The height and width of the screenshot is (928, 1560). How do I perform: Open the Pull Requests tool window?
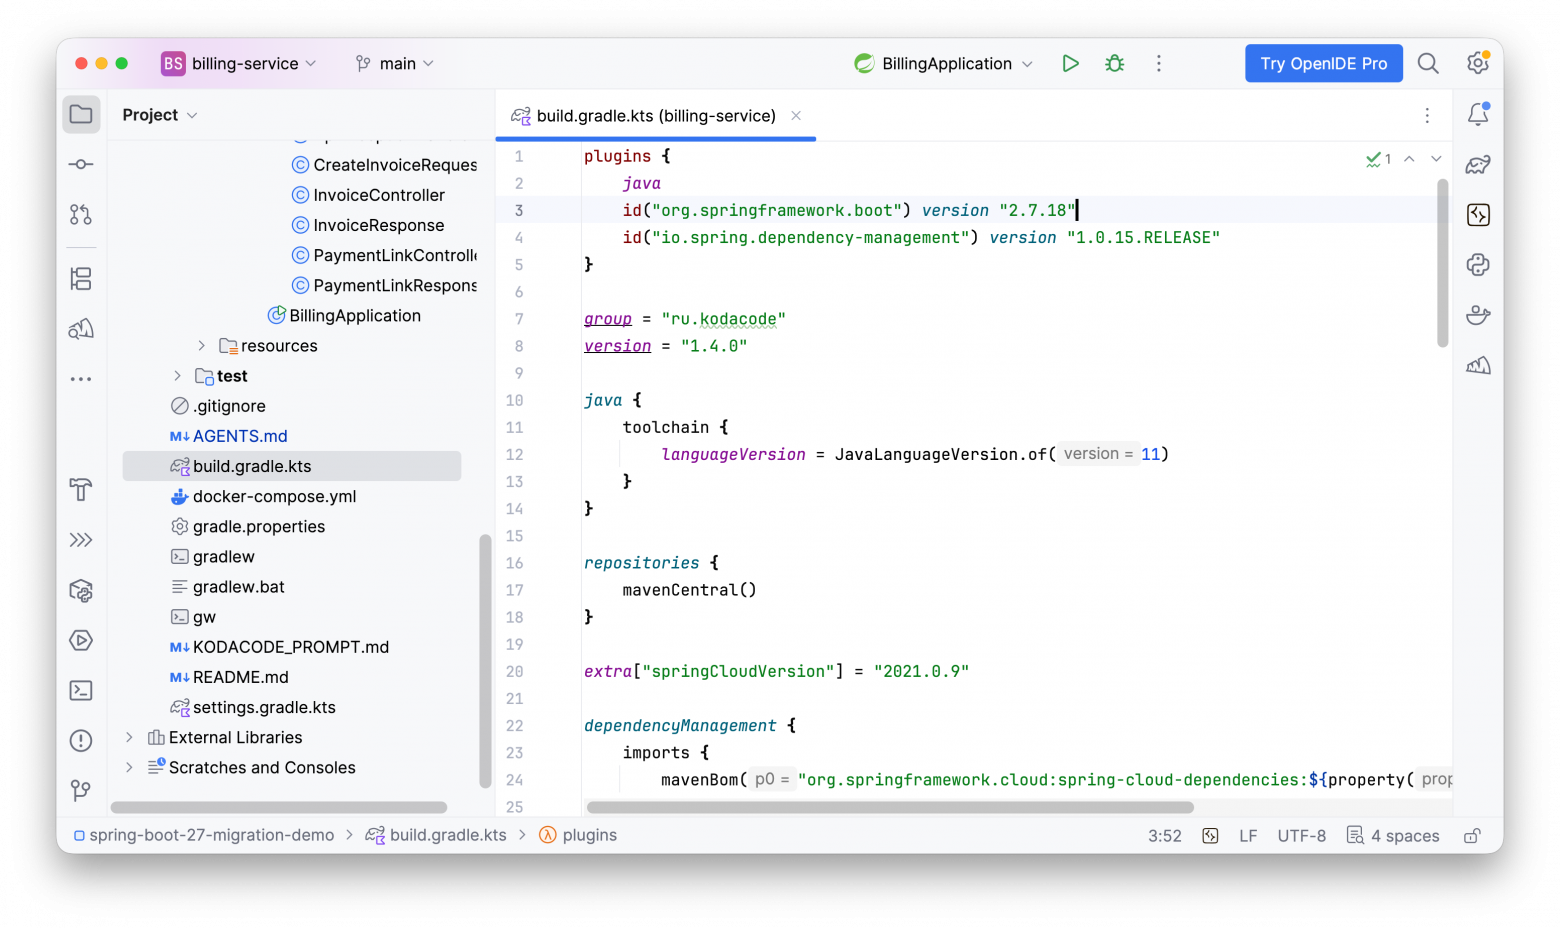click(81, 214)
